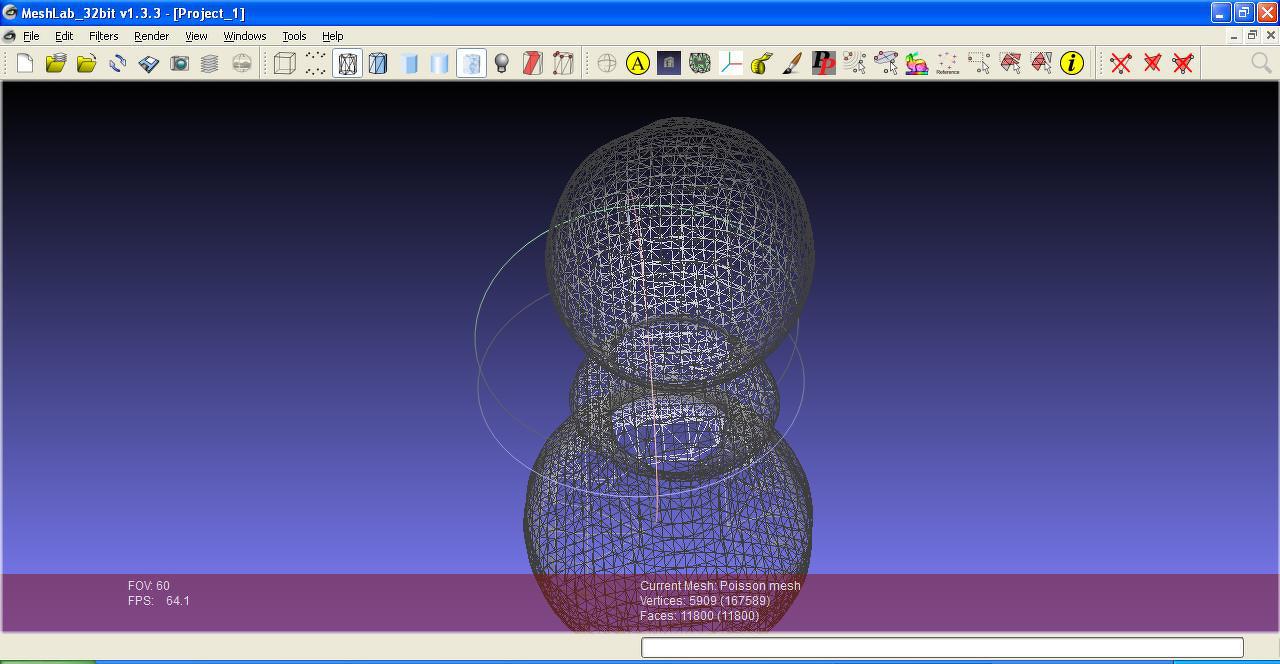Image resolution: width=1280 pixels, height=664 pixels.
Task: Click the grey trackball globe icon
Action: pos(607,63)
